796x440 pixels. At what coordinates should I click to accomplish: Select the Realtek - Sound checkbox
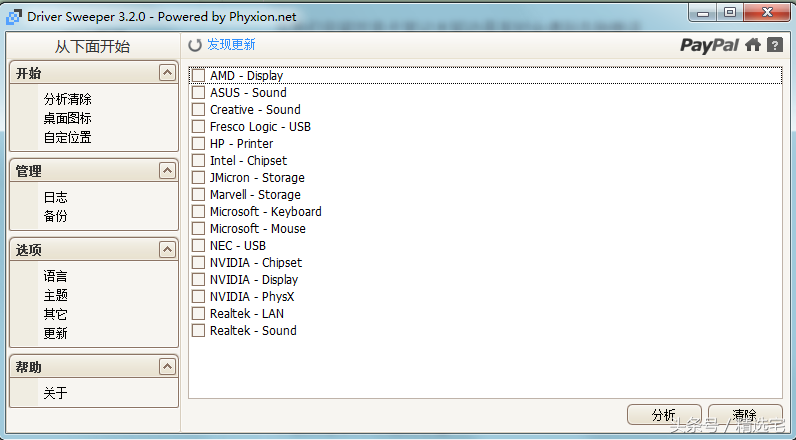tap(198, 330)
